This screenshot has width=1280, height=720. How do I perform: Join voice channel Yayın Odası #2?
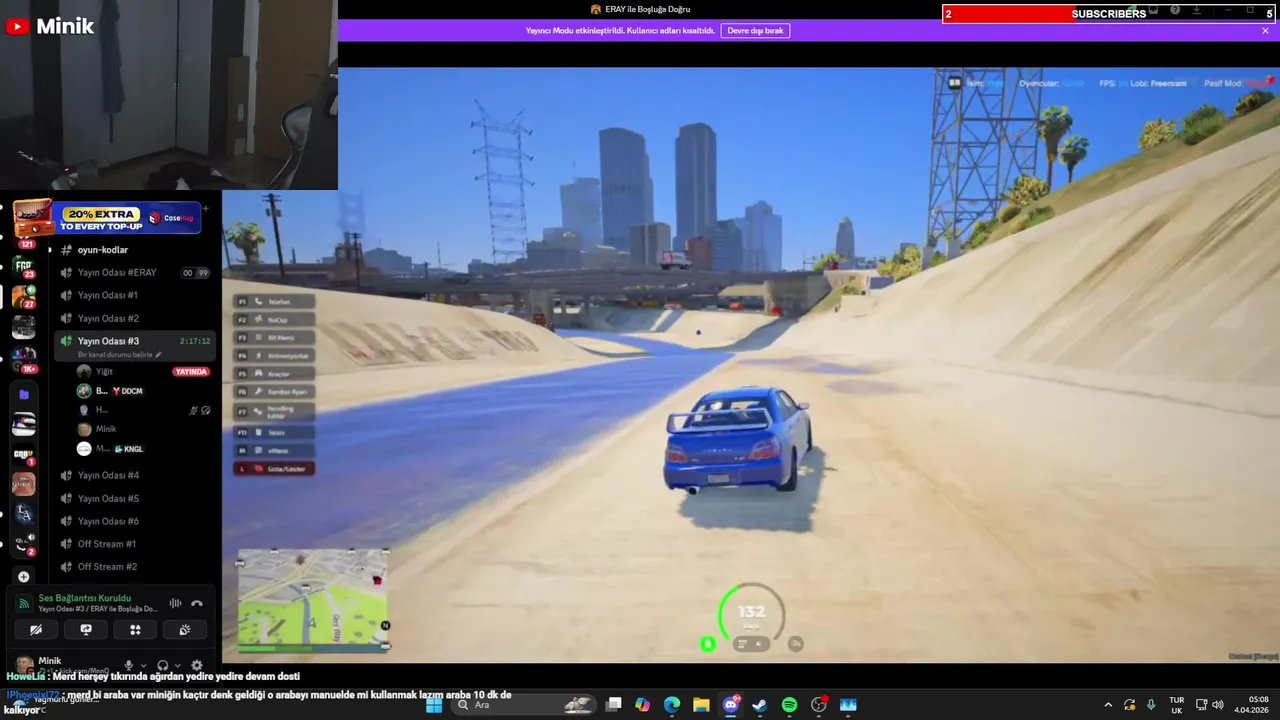pos(134,319)
